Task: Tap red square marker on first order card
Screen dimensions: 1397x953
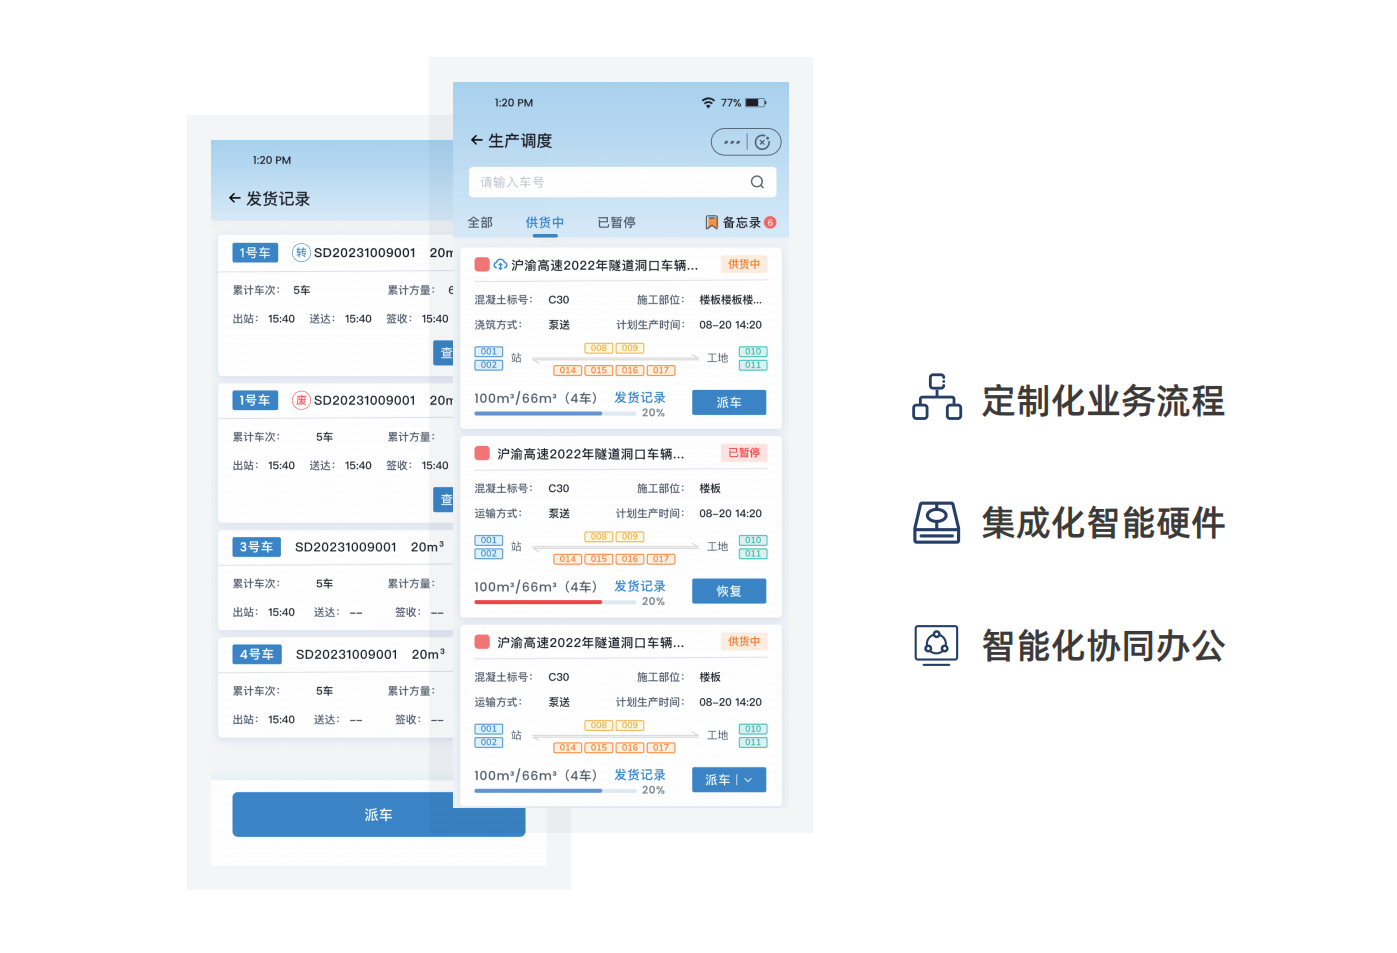Action: (x=482, y=265)
